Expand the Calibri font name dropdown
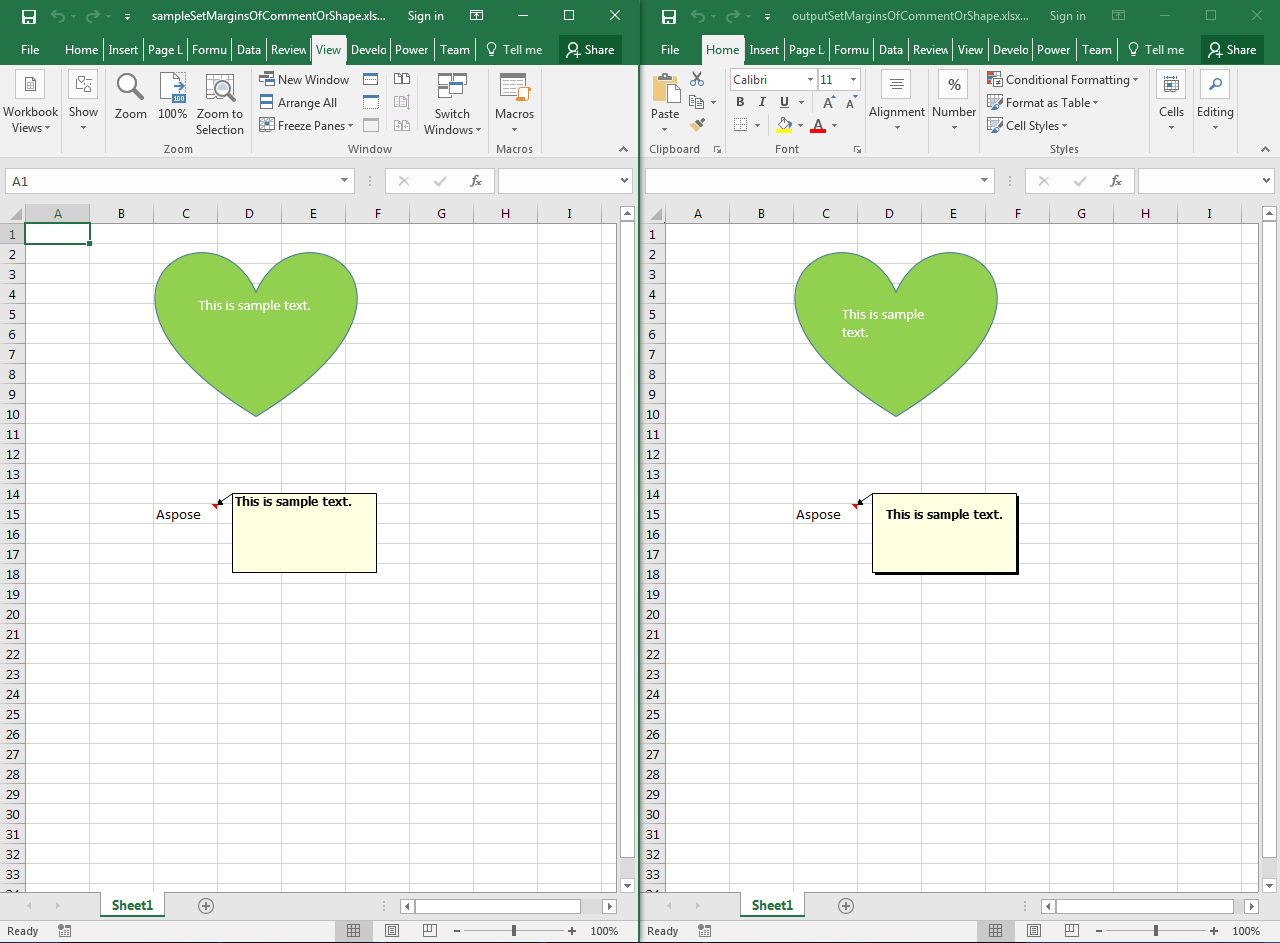The height and width of the screenshot is (943, 1280). click(x=809, y=80)
